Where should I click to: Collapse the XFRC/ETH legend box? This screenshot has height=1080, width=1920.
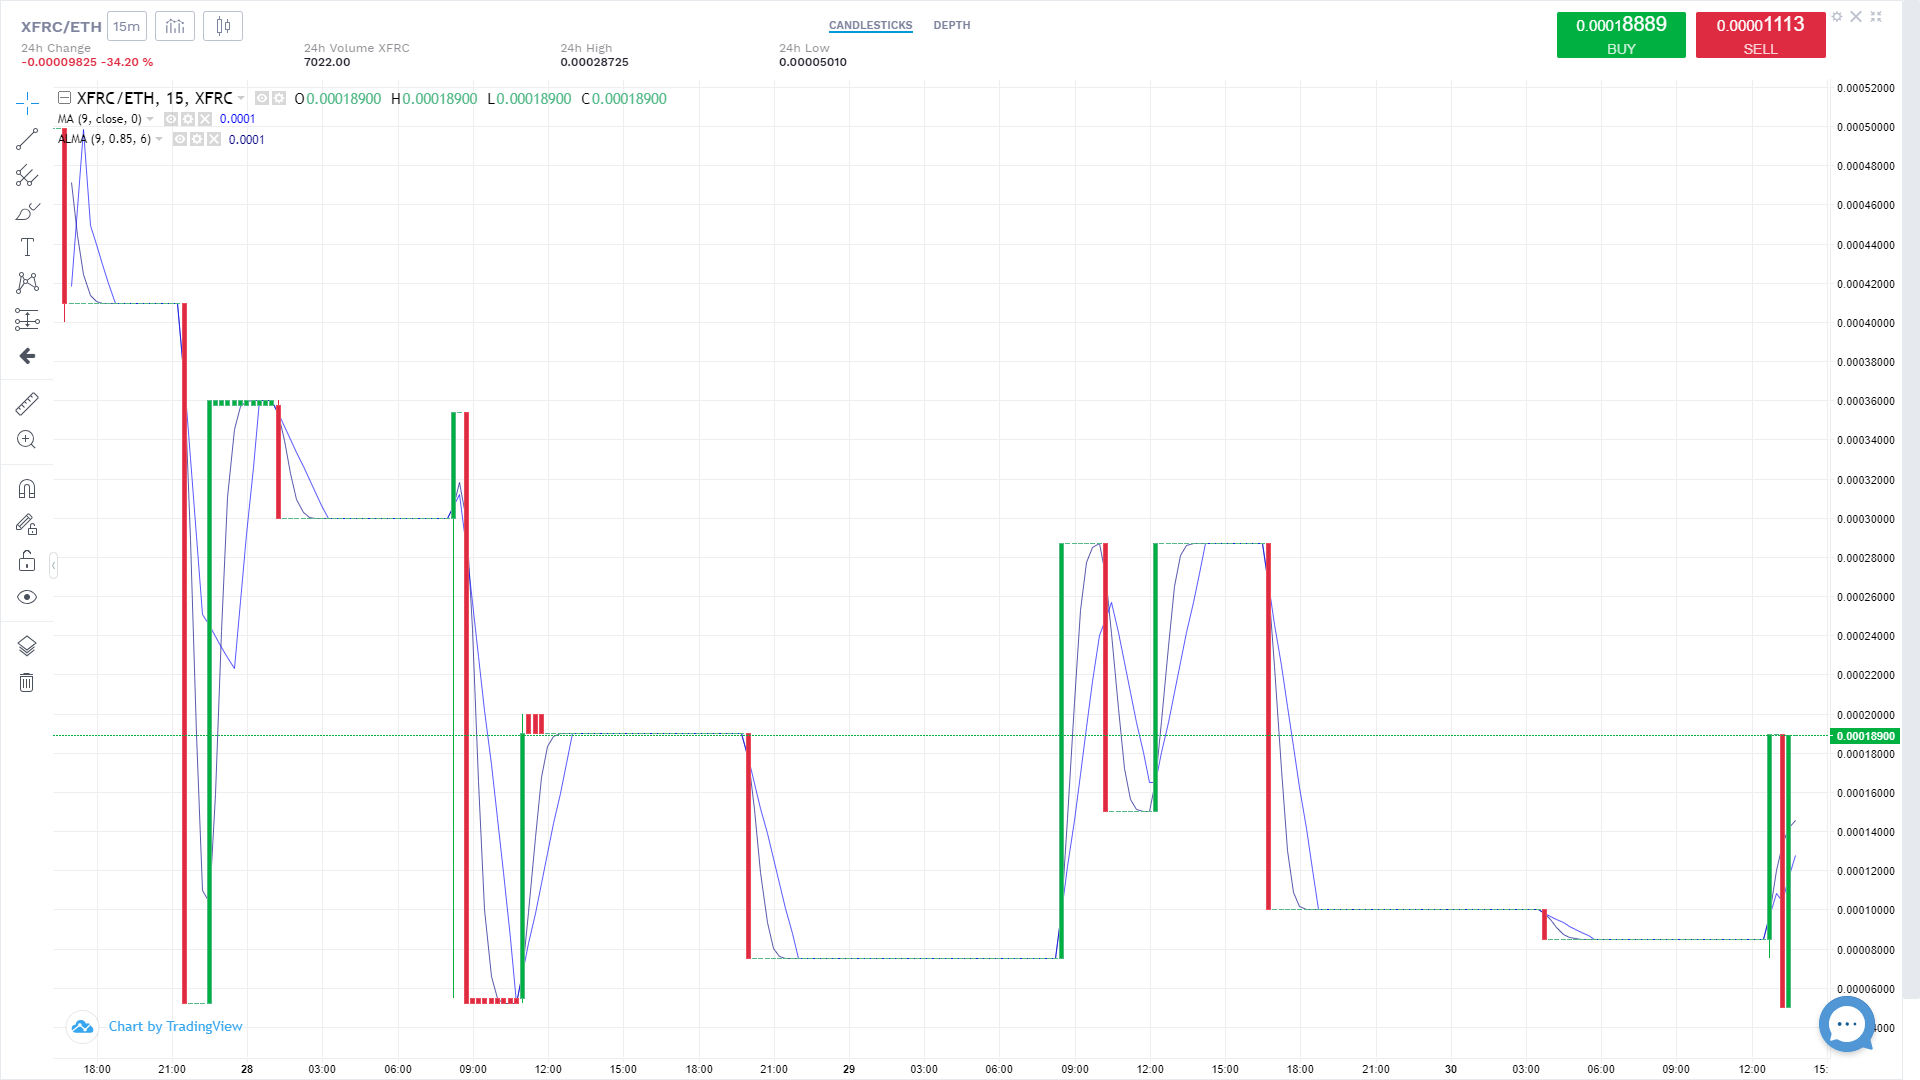(x=64, y=98)
